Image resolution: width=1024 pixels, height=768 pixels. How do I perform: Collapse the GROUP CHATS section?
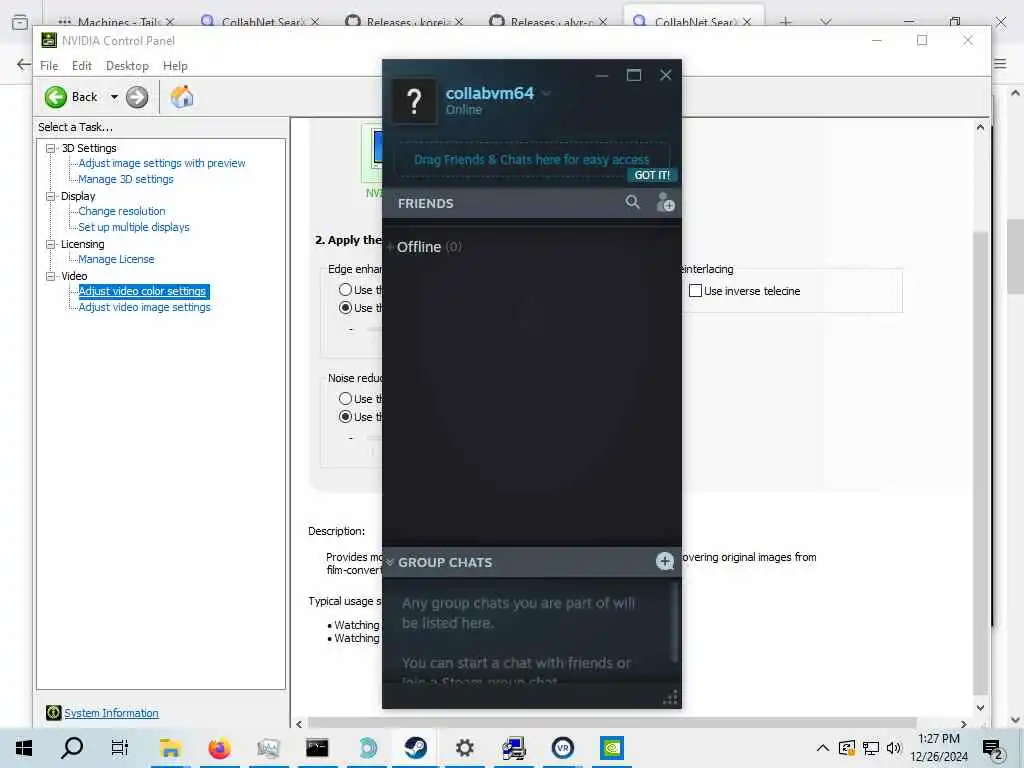coord(390,562)
